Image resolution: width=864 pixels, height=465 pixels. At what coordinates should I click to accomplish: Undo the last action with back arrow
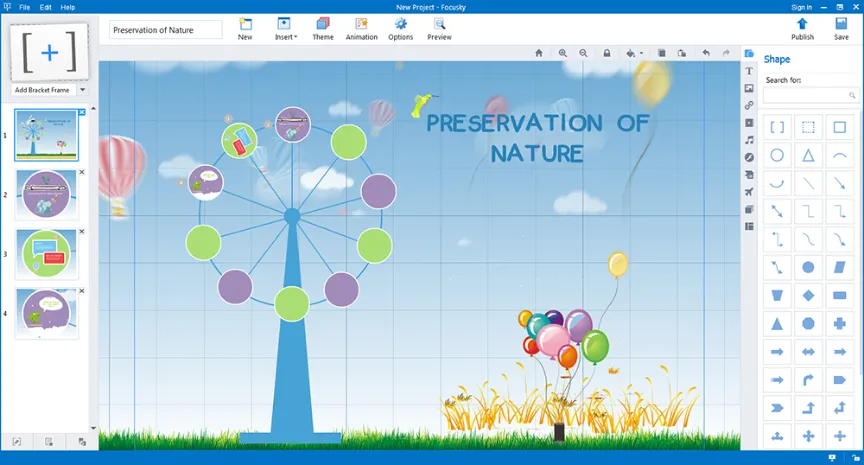706,53
